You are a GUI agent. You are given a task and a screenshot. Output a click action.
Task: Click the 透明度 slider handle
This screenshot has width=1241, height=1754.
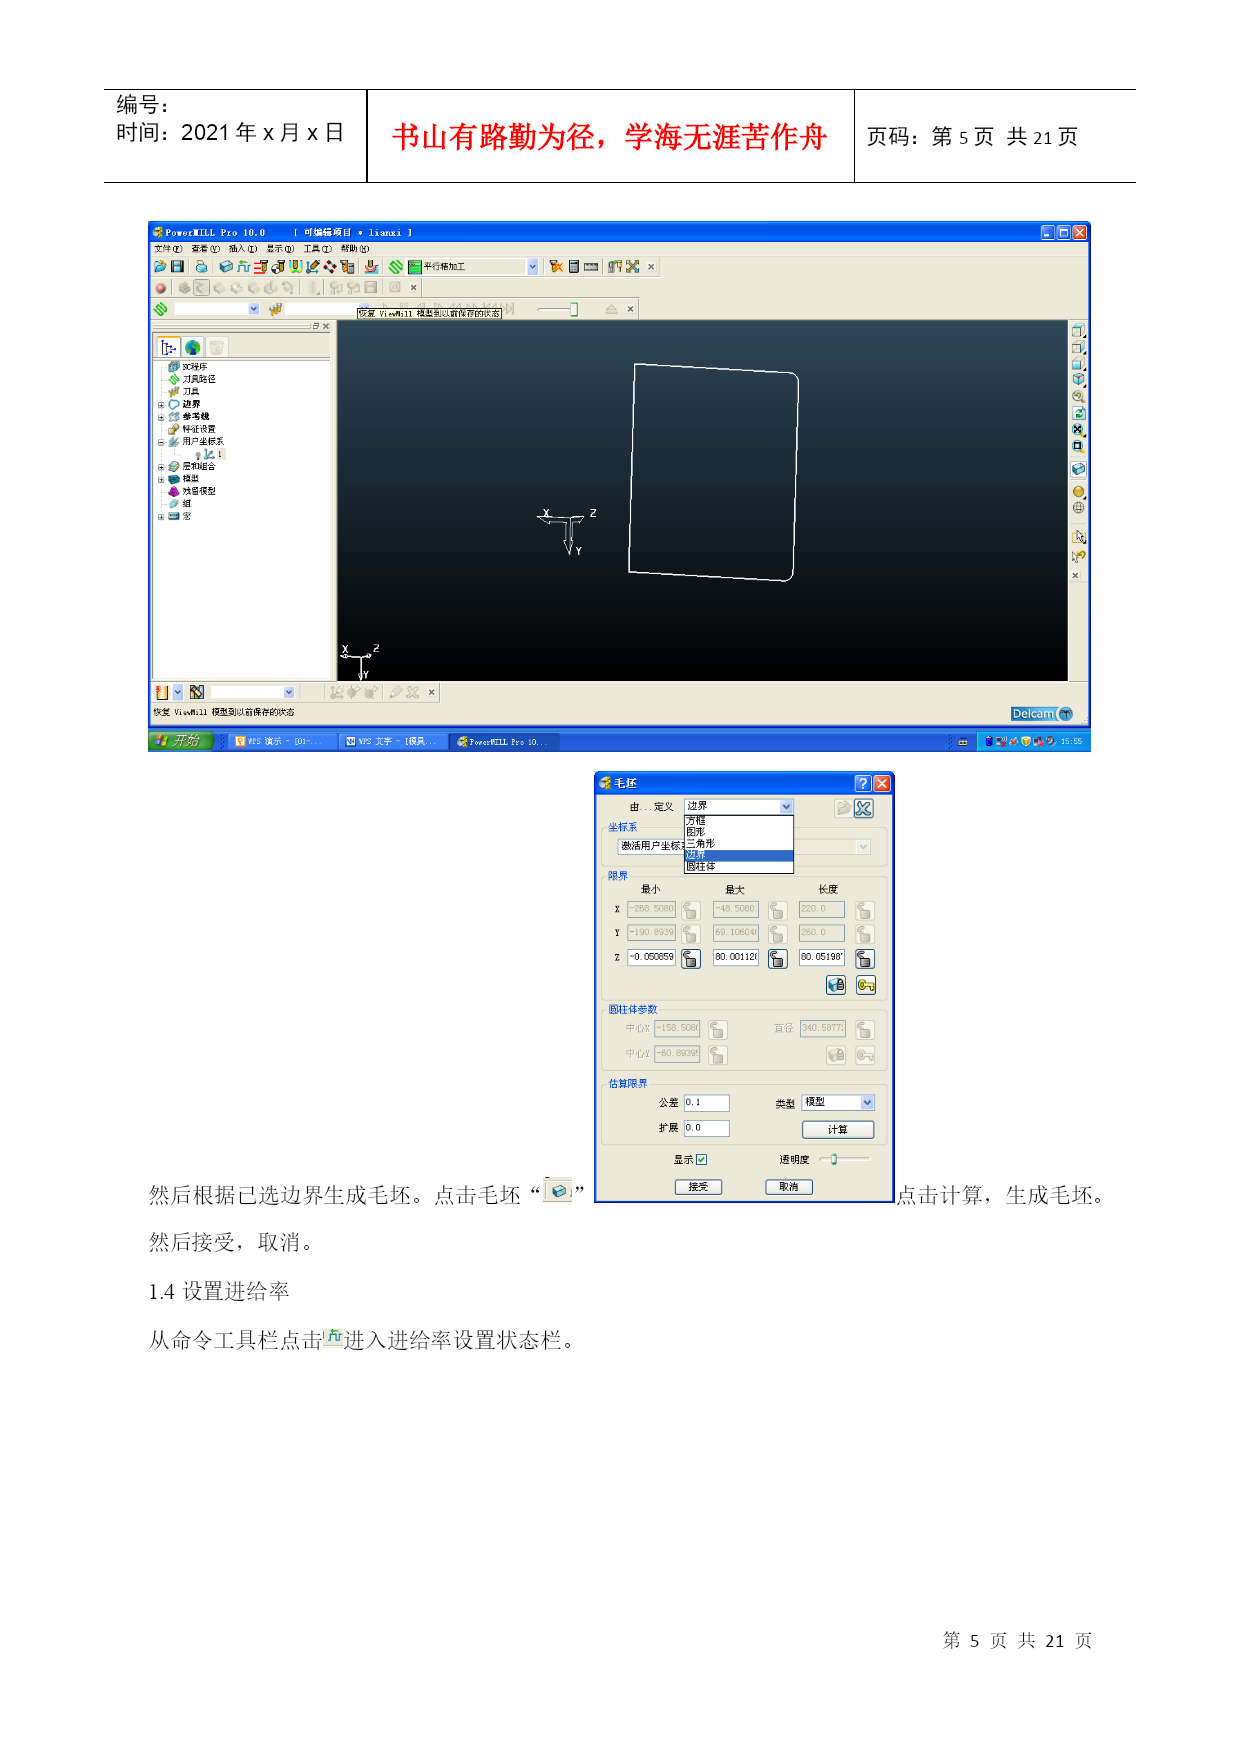[834, 1159]
